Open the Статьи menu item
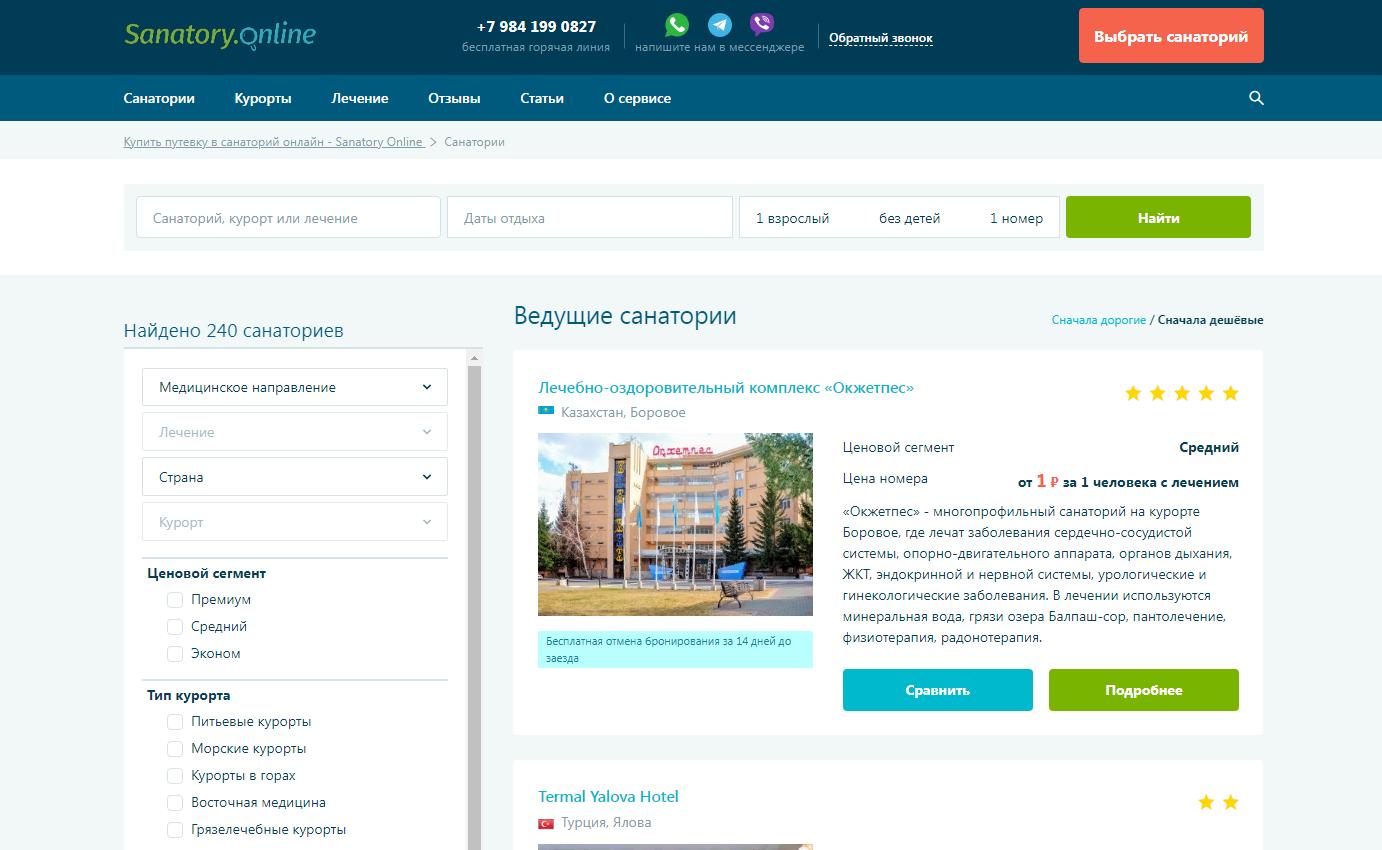1382x850 pixels. point(542,98)
